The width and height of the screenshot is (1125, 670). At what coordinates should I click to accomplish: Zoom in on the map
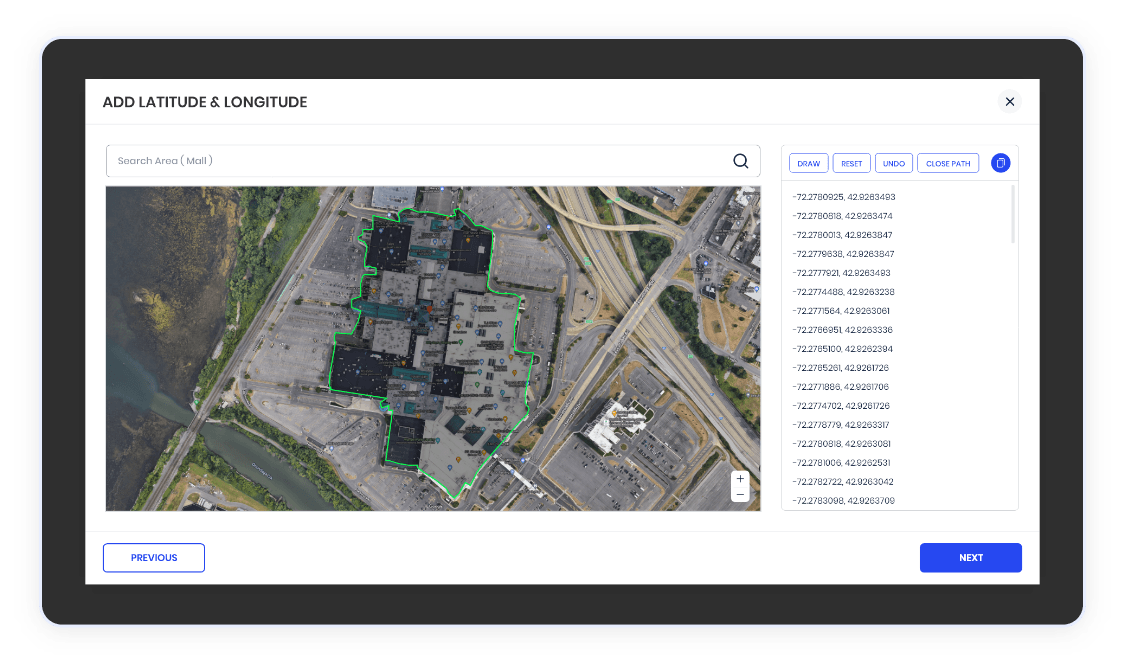(x=740, y=478)
